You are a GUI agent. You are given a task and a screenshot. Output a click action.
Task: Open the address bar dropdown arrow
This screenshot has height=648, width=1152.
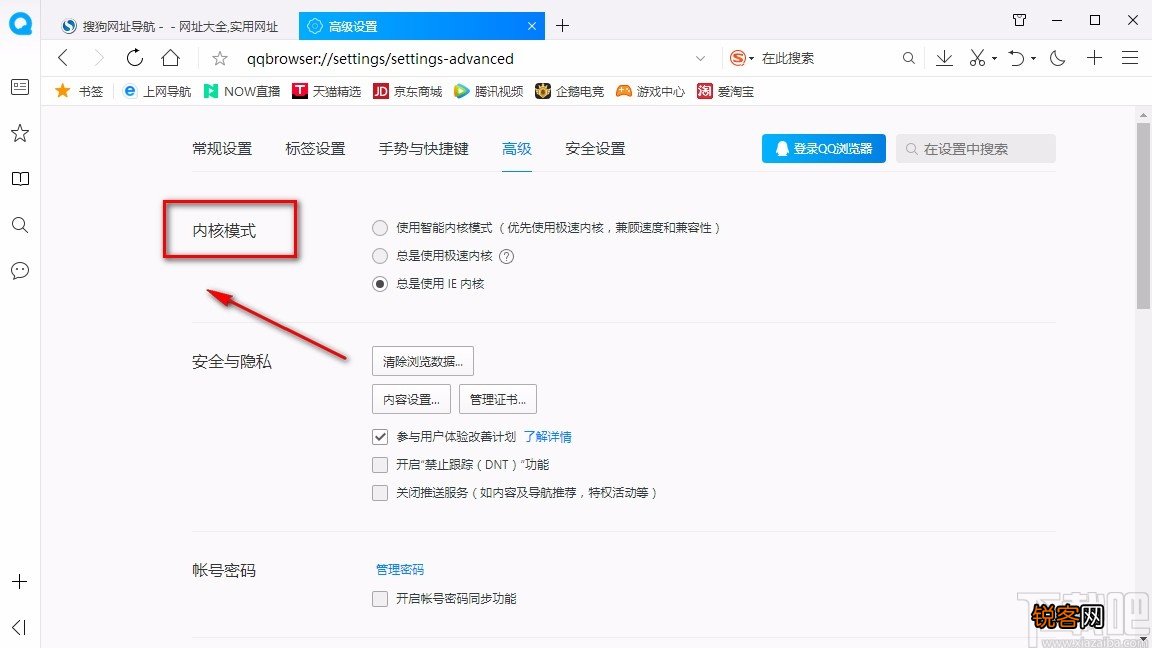point(700,58)
